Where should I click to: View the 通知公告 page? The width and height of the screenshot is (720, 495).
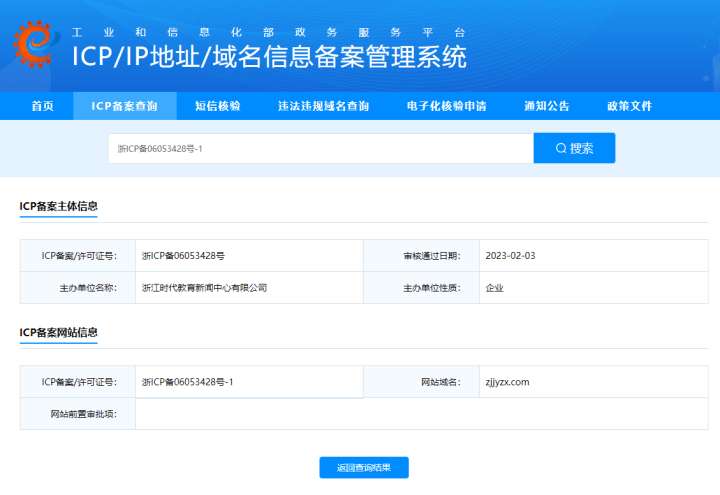pyautogui.click(x=546, y=106)
